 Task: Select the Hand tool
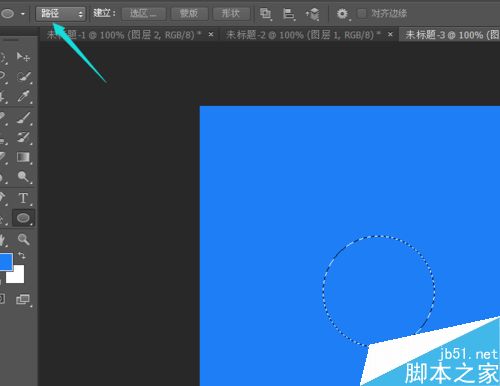click(3, 239)
